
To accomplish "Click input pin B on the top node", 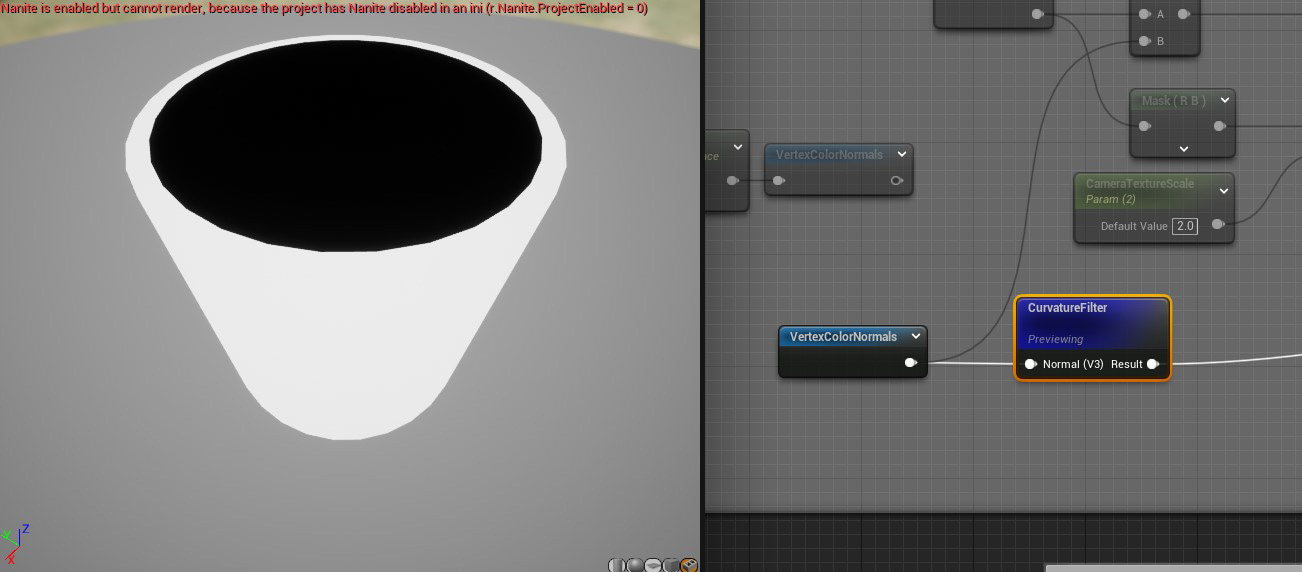I will pos(1144,41).
